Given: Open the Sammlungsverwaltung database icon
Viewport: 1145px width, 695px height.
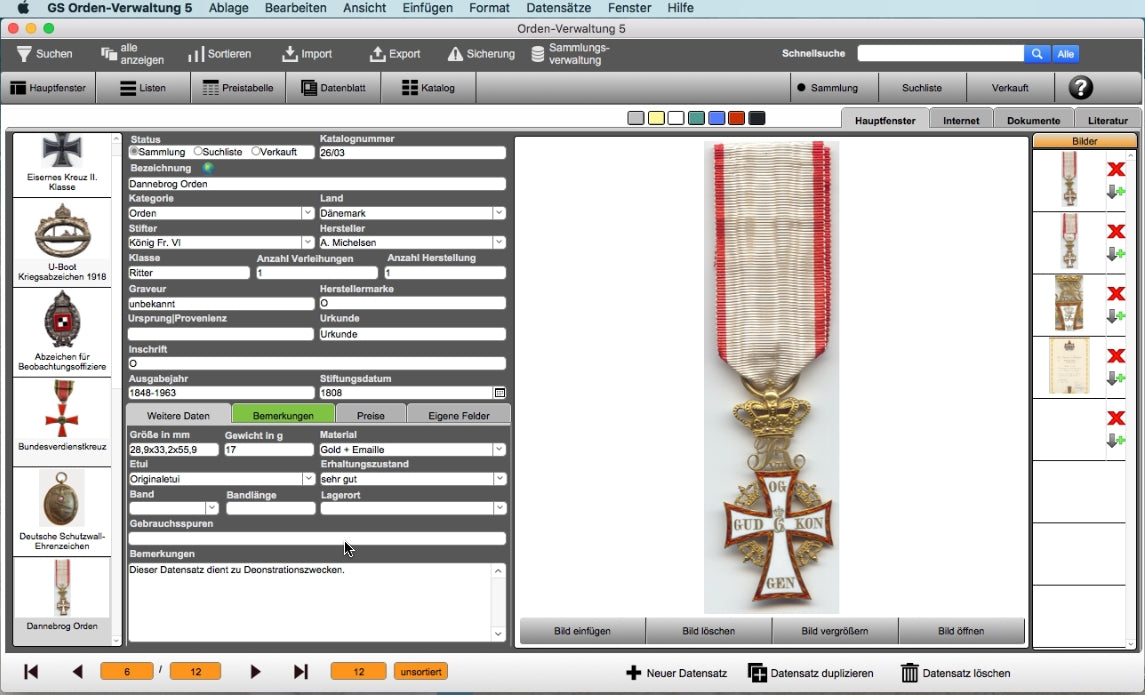Looking at the screenshot, I should 538,54.
